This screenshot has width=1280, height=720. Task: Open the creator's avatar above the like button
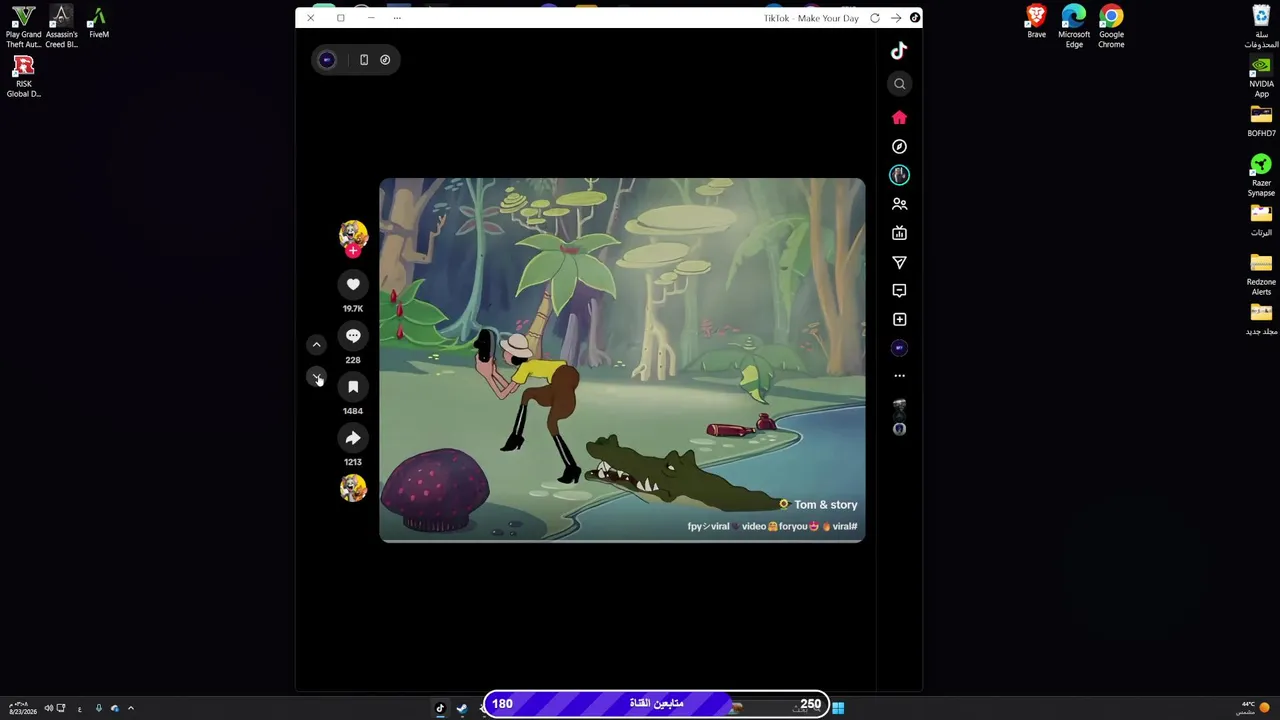[353, 234]
